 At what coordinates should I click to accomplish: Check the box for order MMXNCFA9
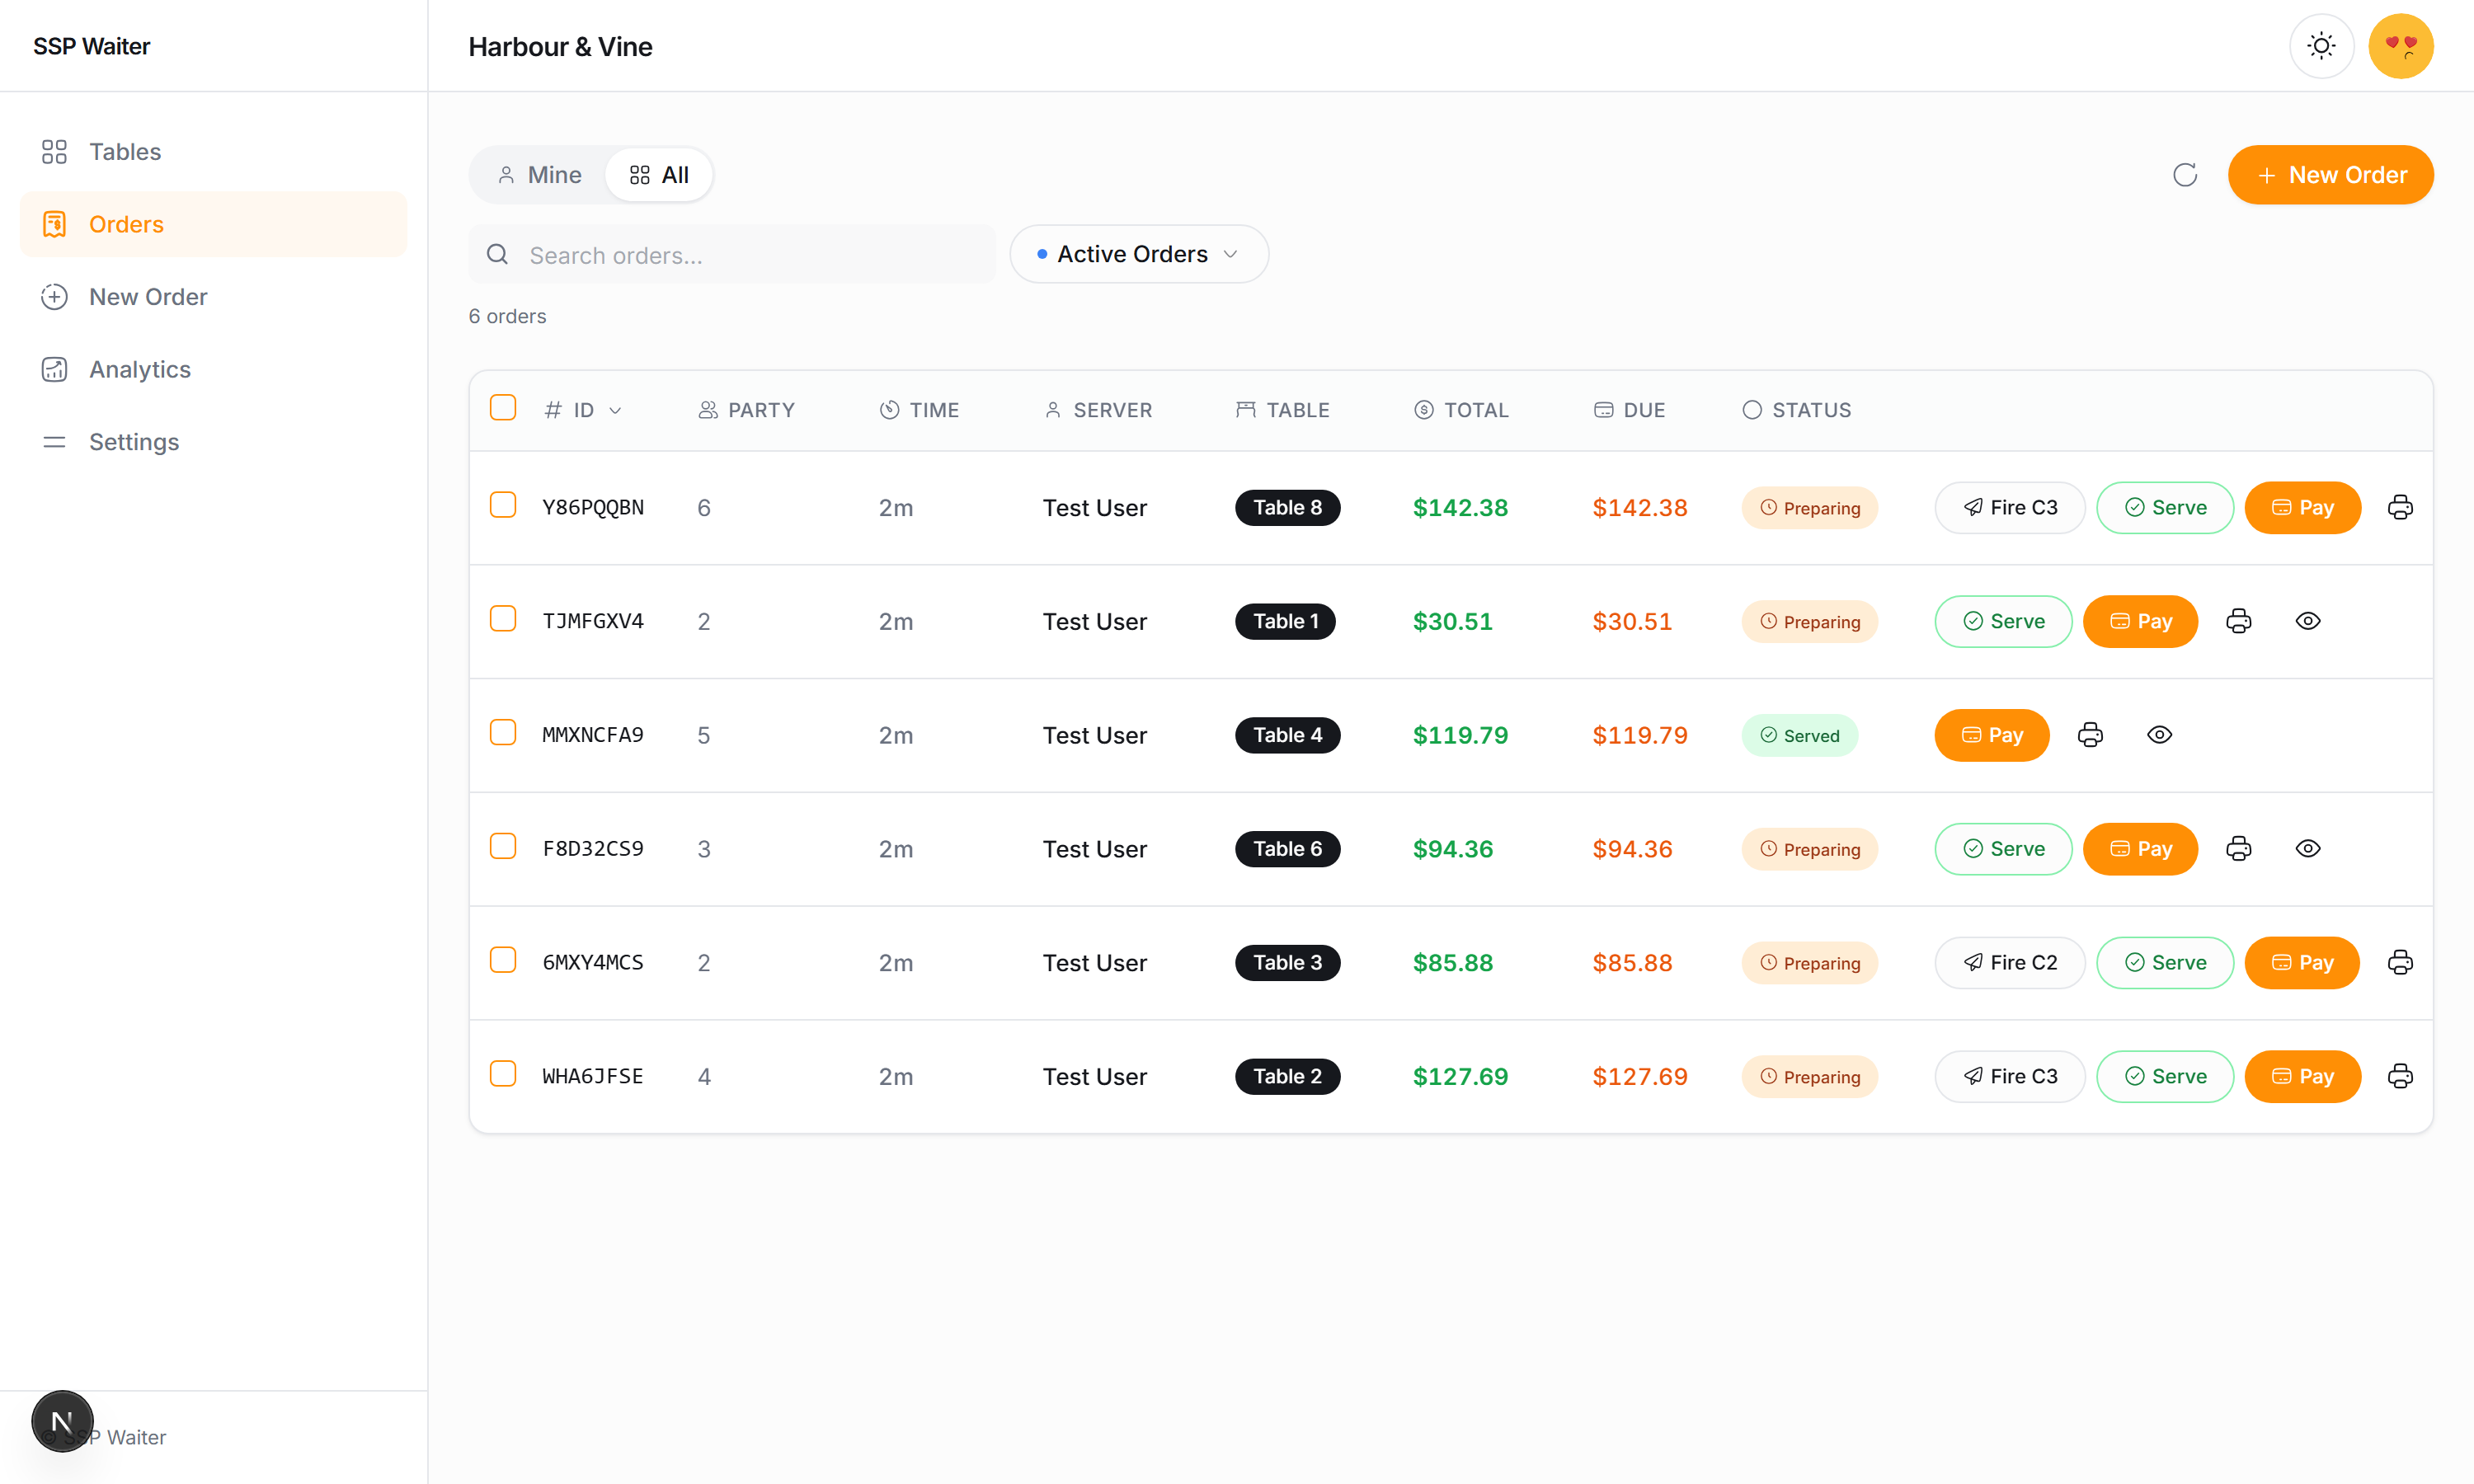point(503,733)
